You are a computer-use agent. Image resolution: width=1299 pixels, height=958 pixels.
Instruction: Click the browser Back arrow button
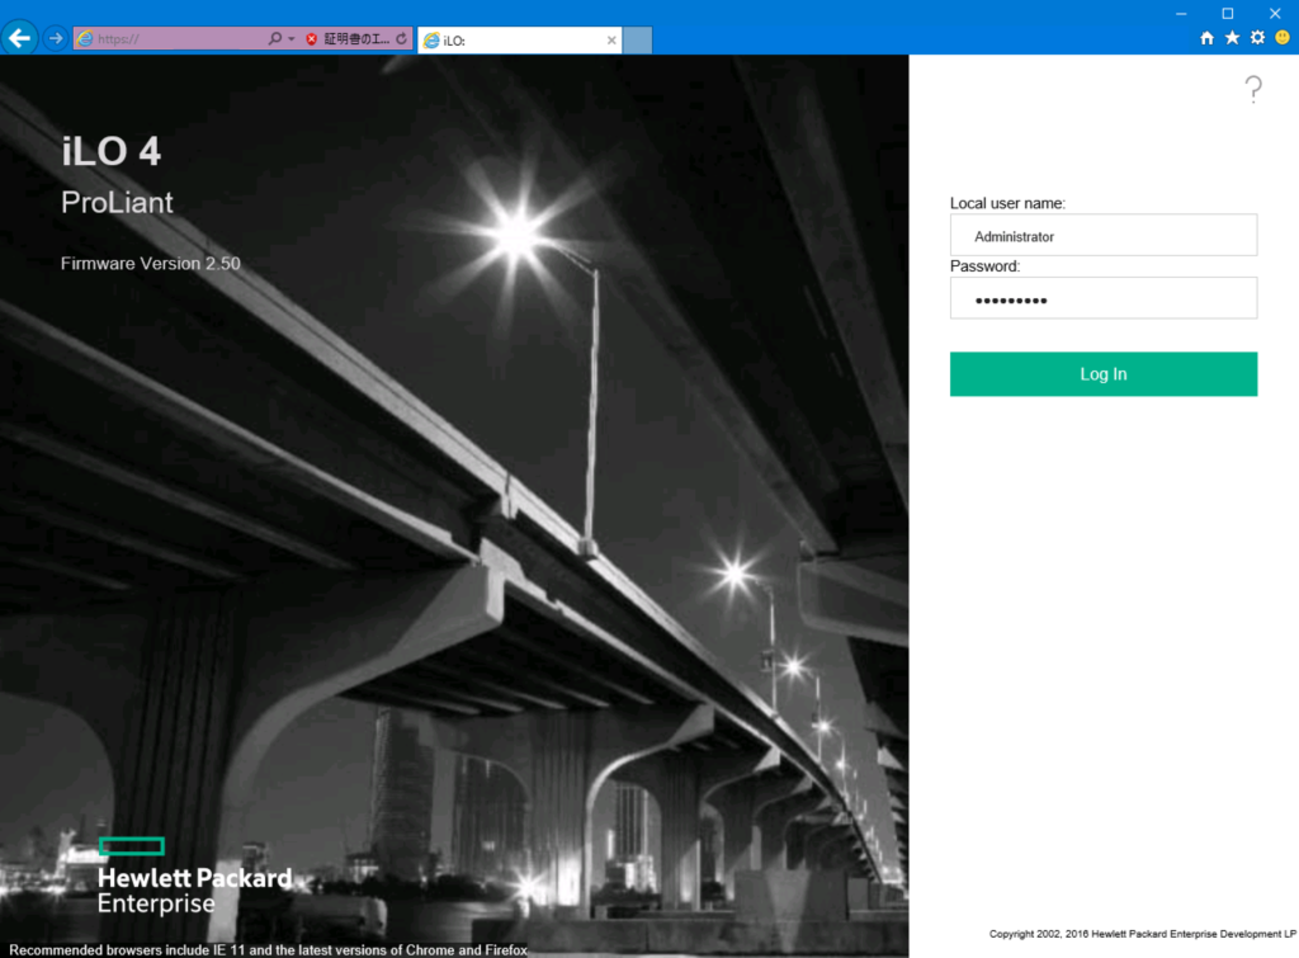click(x=19, y=38)
